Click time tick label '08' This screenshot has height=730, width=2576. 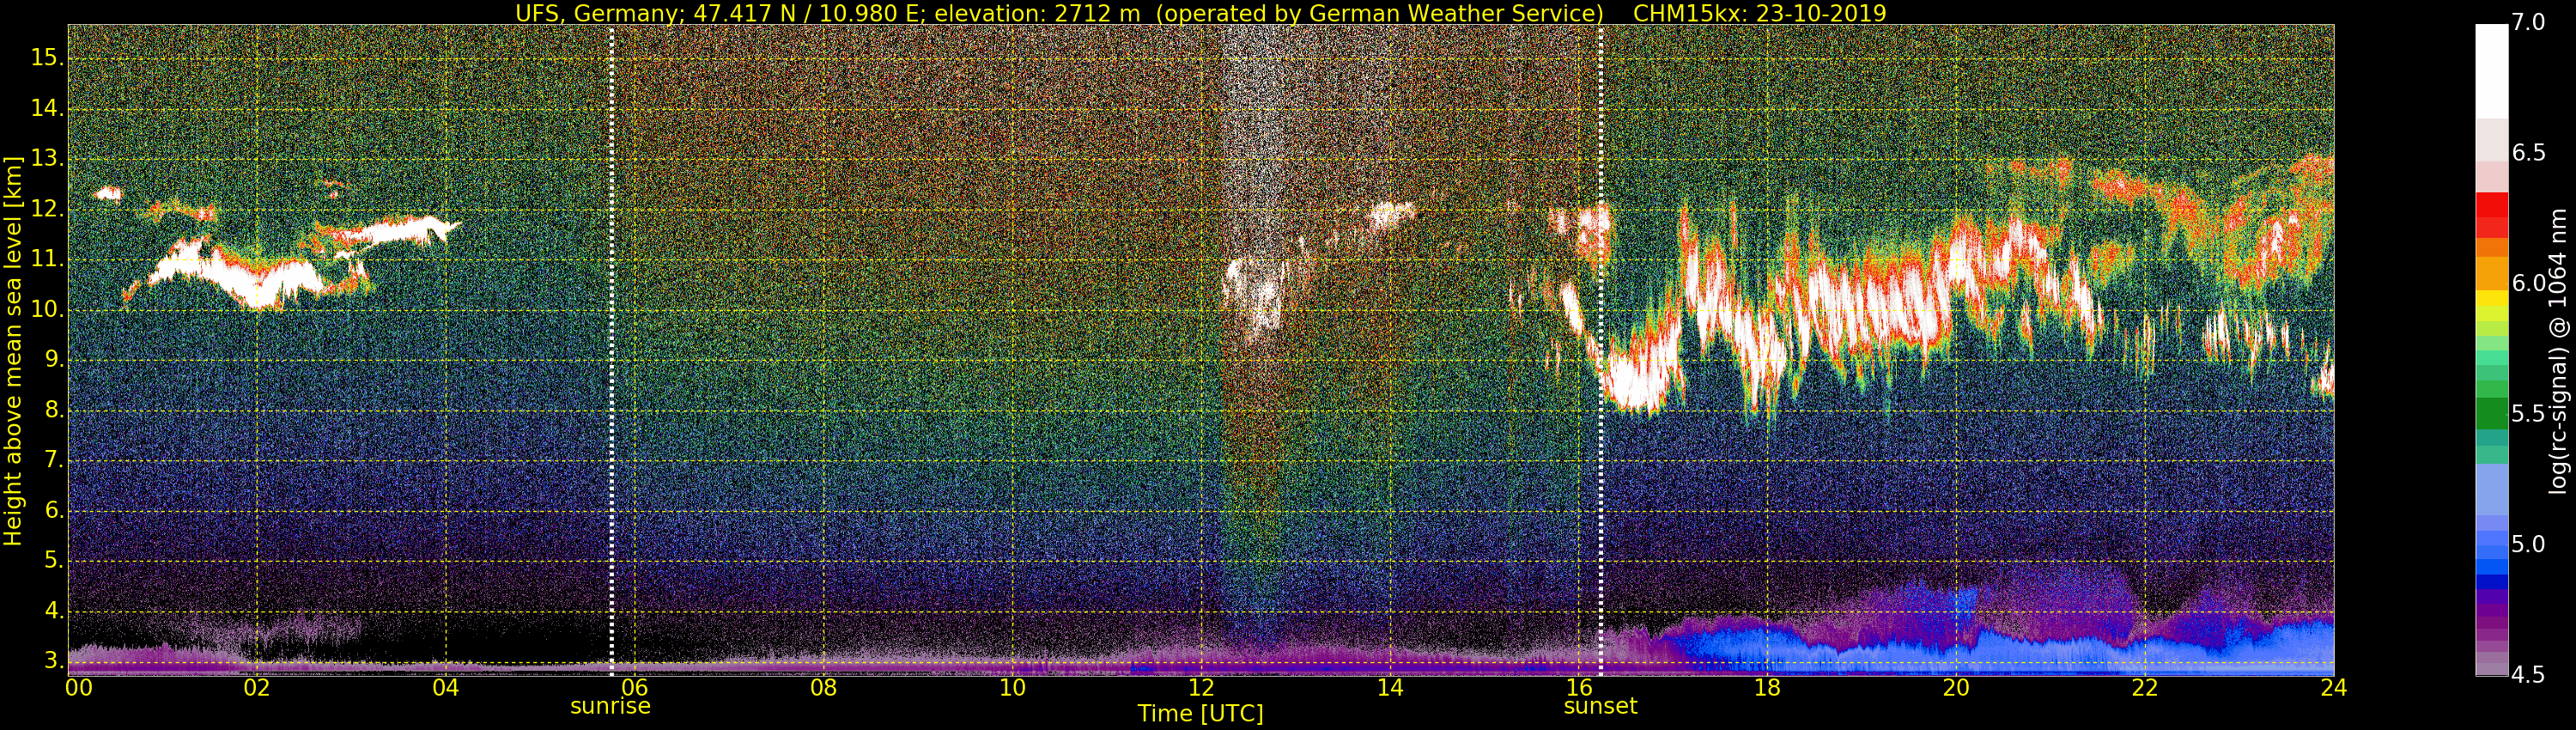(823, 687)
